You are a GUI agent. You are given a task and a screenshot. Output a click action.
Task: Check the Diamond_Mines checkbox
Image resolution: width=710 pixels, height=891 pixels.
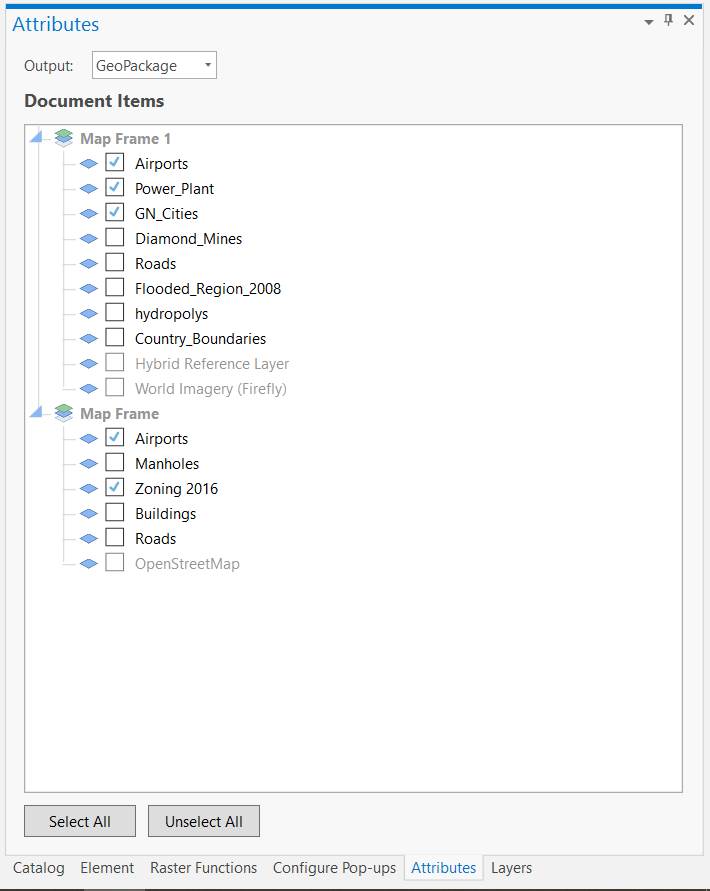coord(115,238)
